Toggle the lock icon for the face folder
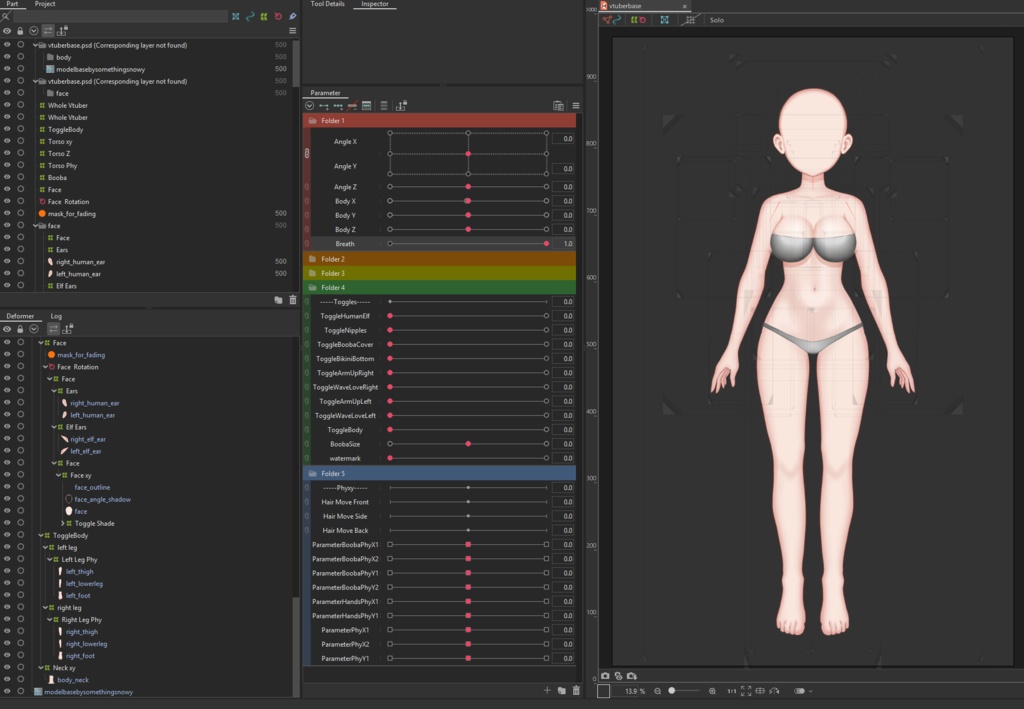 tap(20, 225)
